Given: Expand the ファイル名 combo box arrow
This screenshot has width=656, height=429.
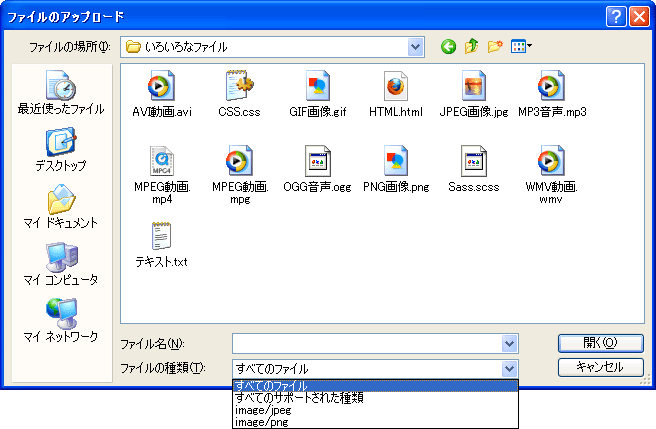Looking at the screenshot, I should click(x=510, y=344).
